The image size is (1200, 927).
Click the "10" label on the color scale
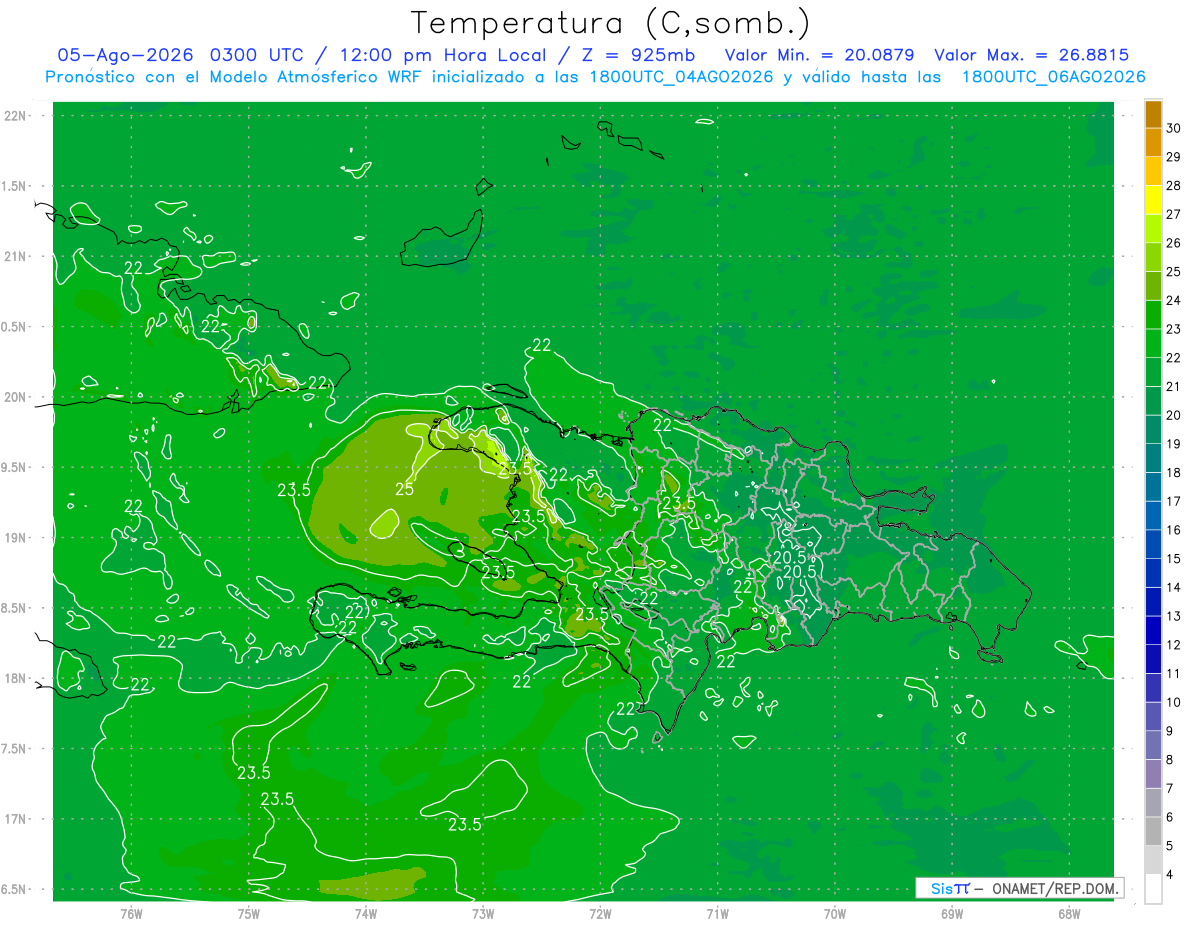[1174, 702]
